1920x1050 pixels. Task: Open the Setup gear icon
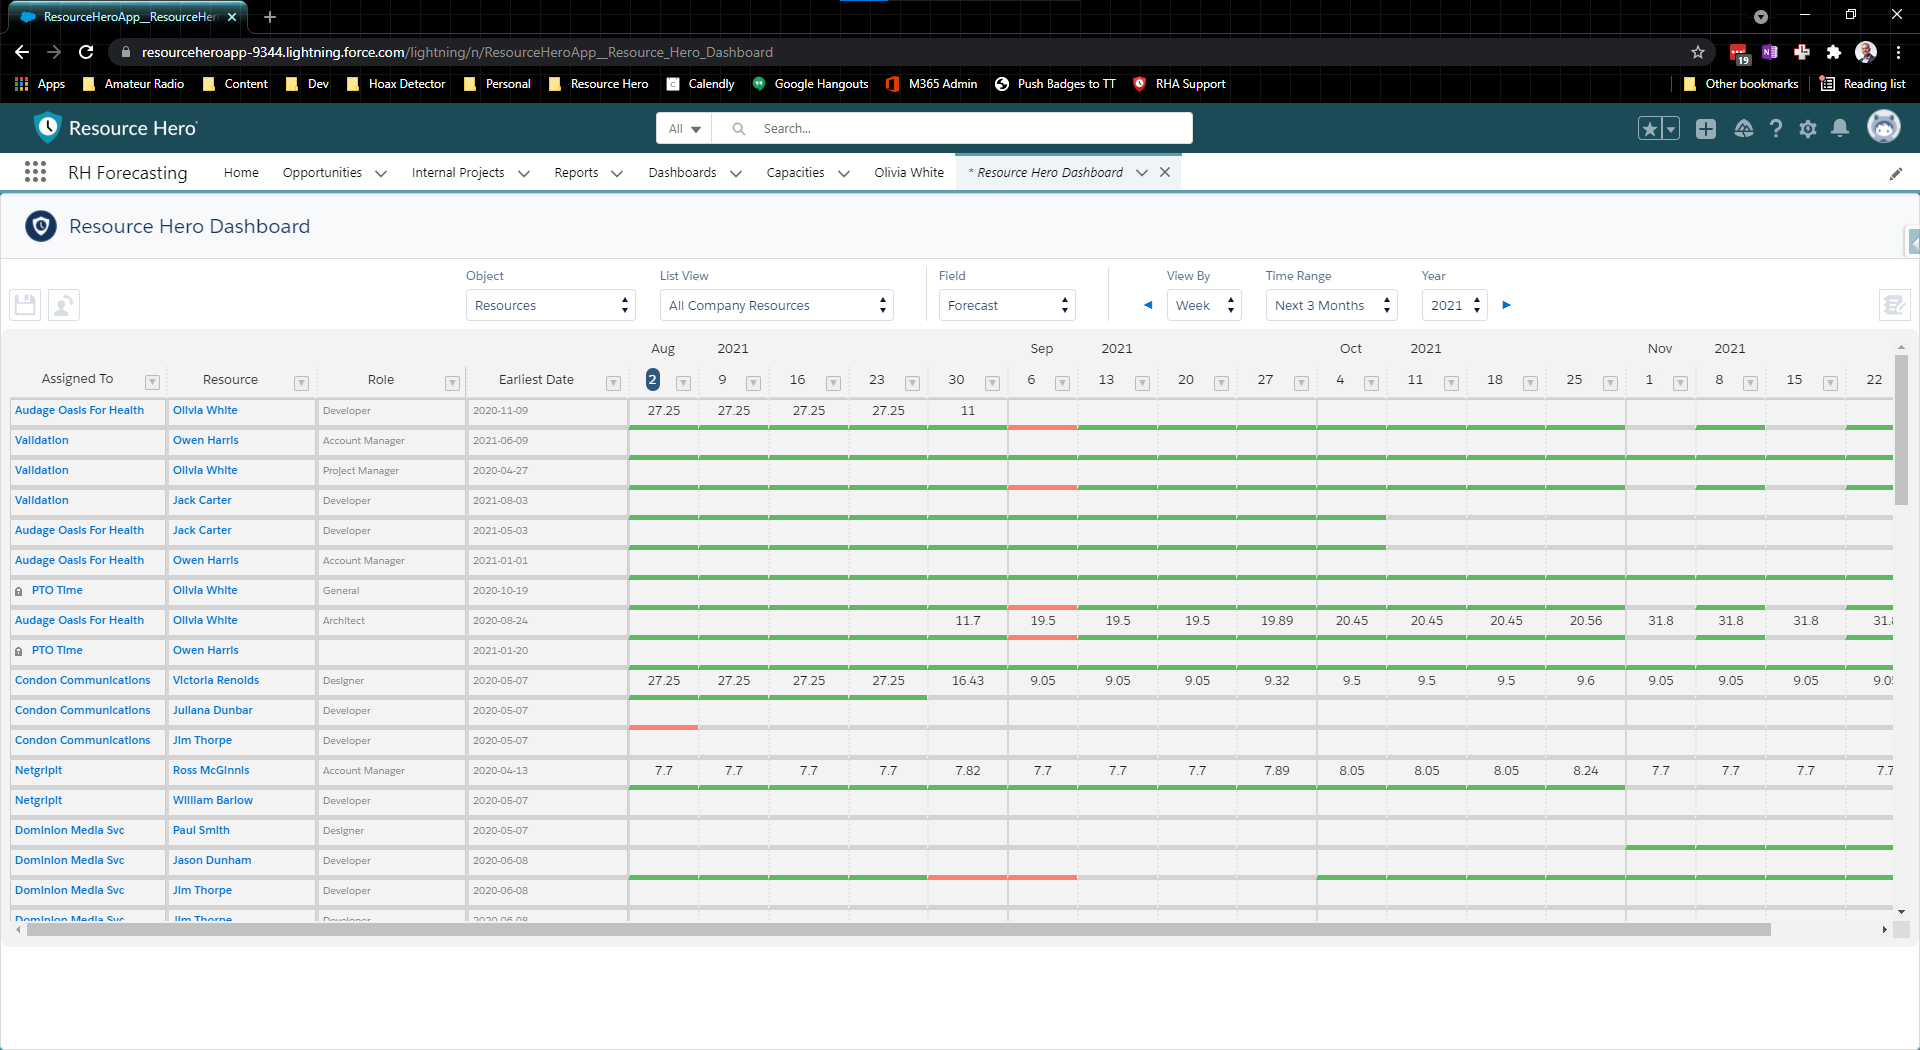coord(1808,128)
